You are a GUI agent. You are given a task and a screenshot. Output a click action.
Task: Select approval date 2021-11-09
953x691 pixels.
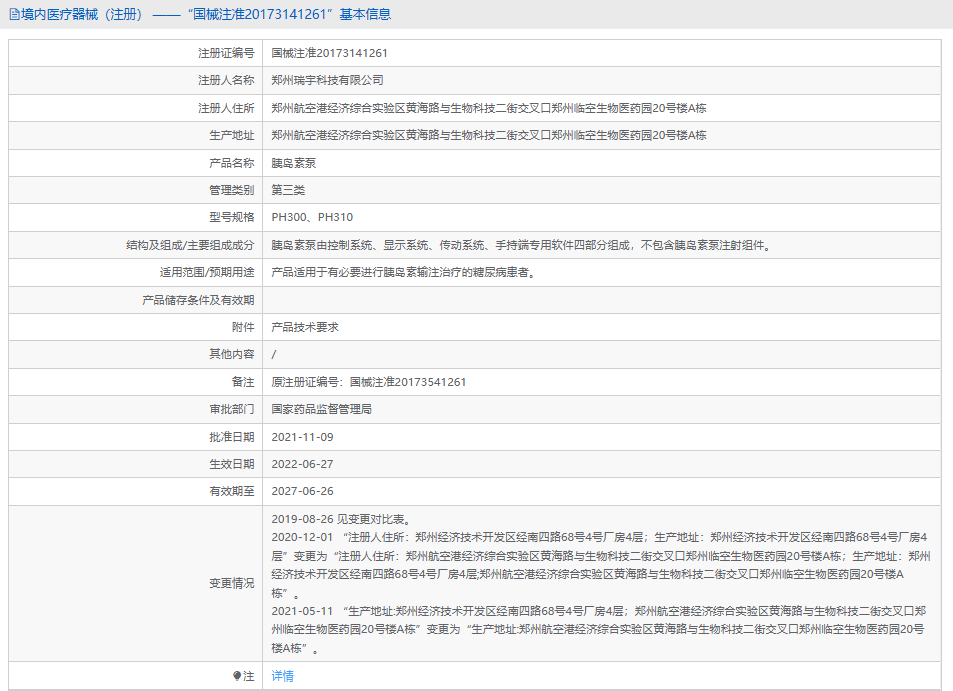point(303,437)
